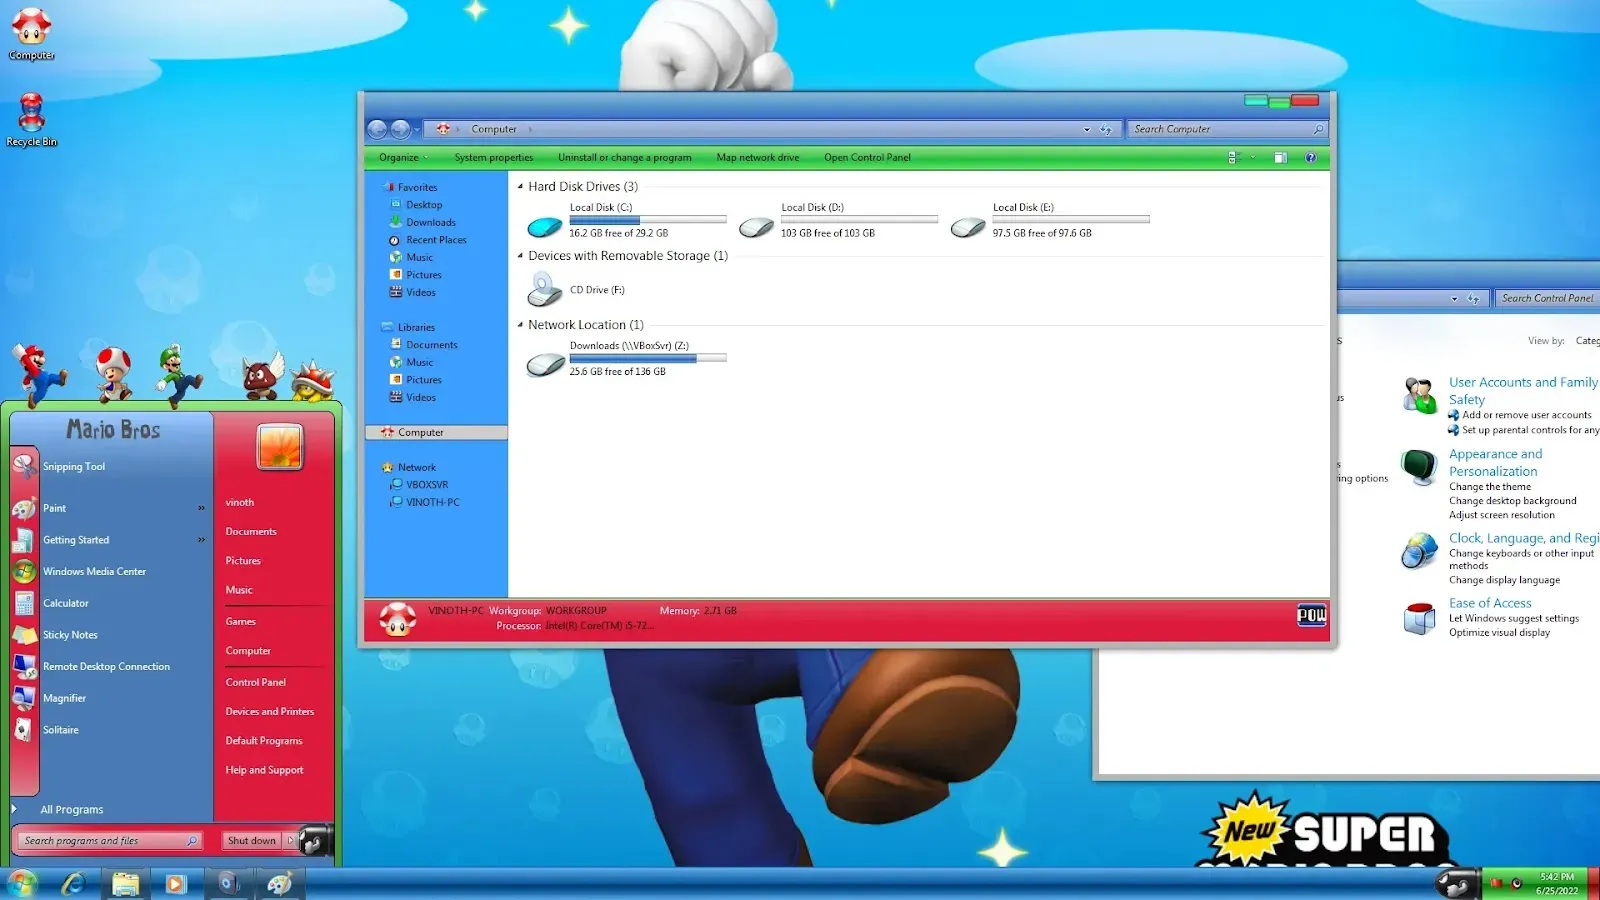Screen dimensions: 1600x900
Task: Open Appearance and Personalization link
Action: (1494, 462)
